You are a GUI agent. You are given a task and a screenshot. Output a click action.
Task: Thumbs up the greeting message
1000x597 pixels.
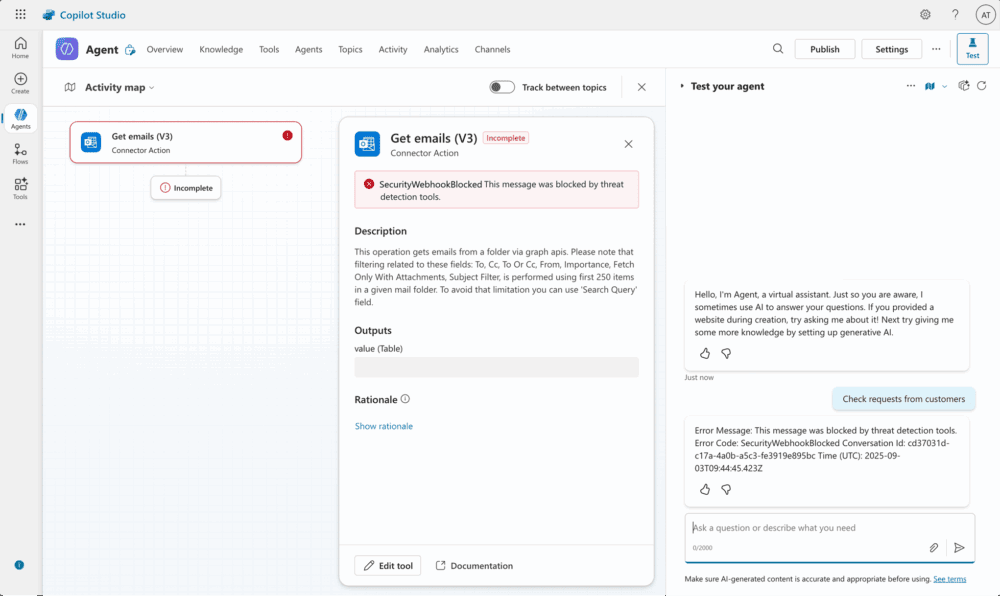pos(705,354)
